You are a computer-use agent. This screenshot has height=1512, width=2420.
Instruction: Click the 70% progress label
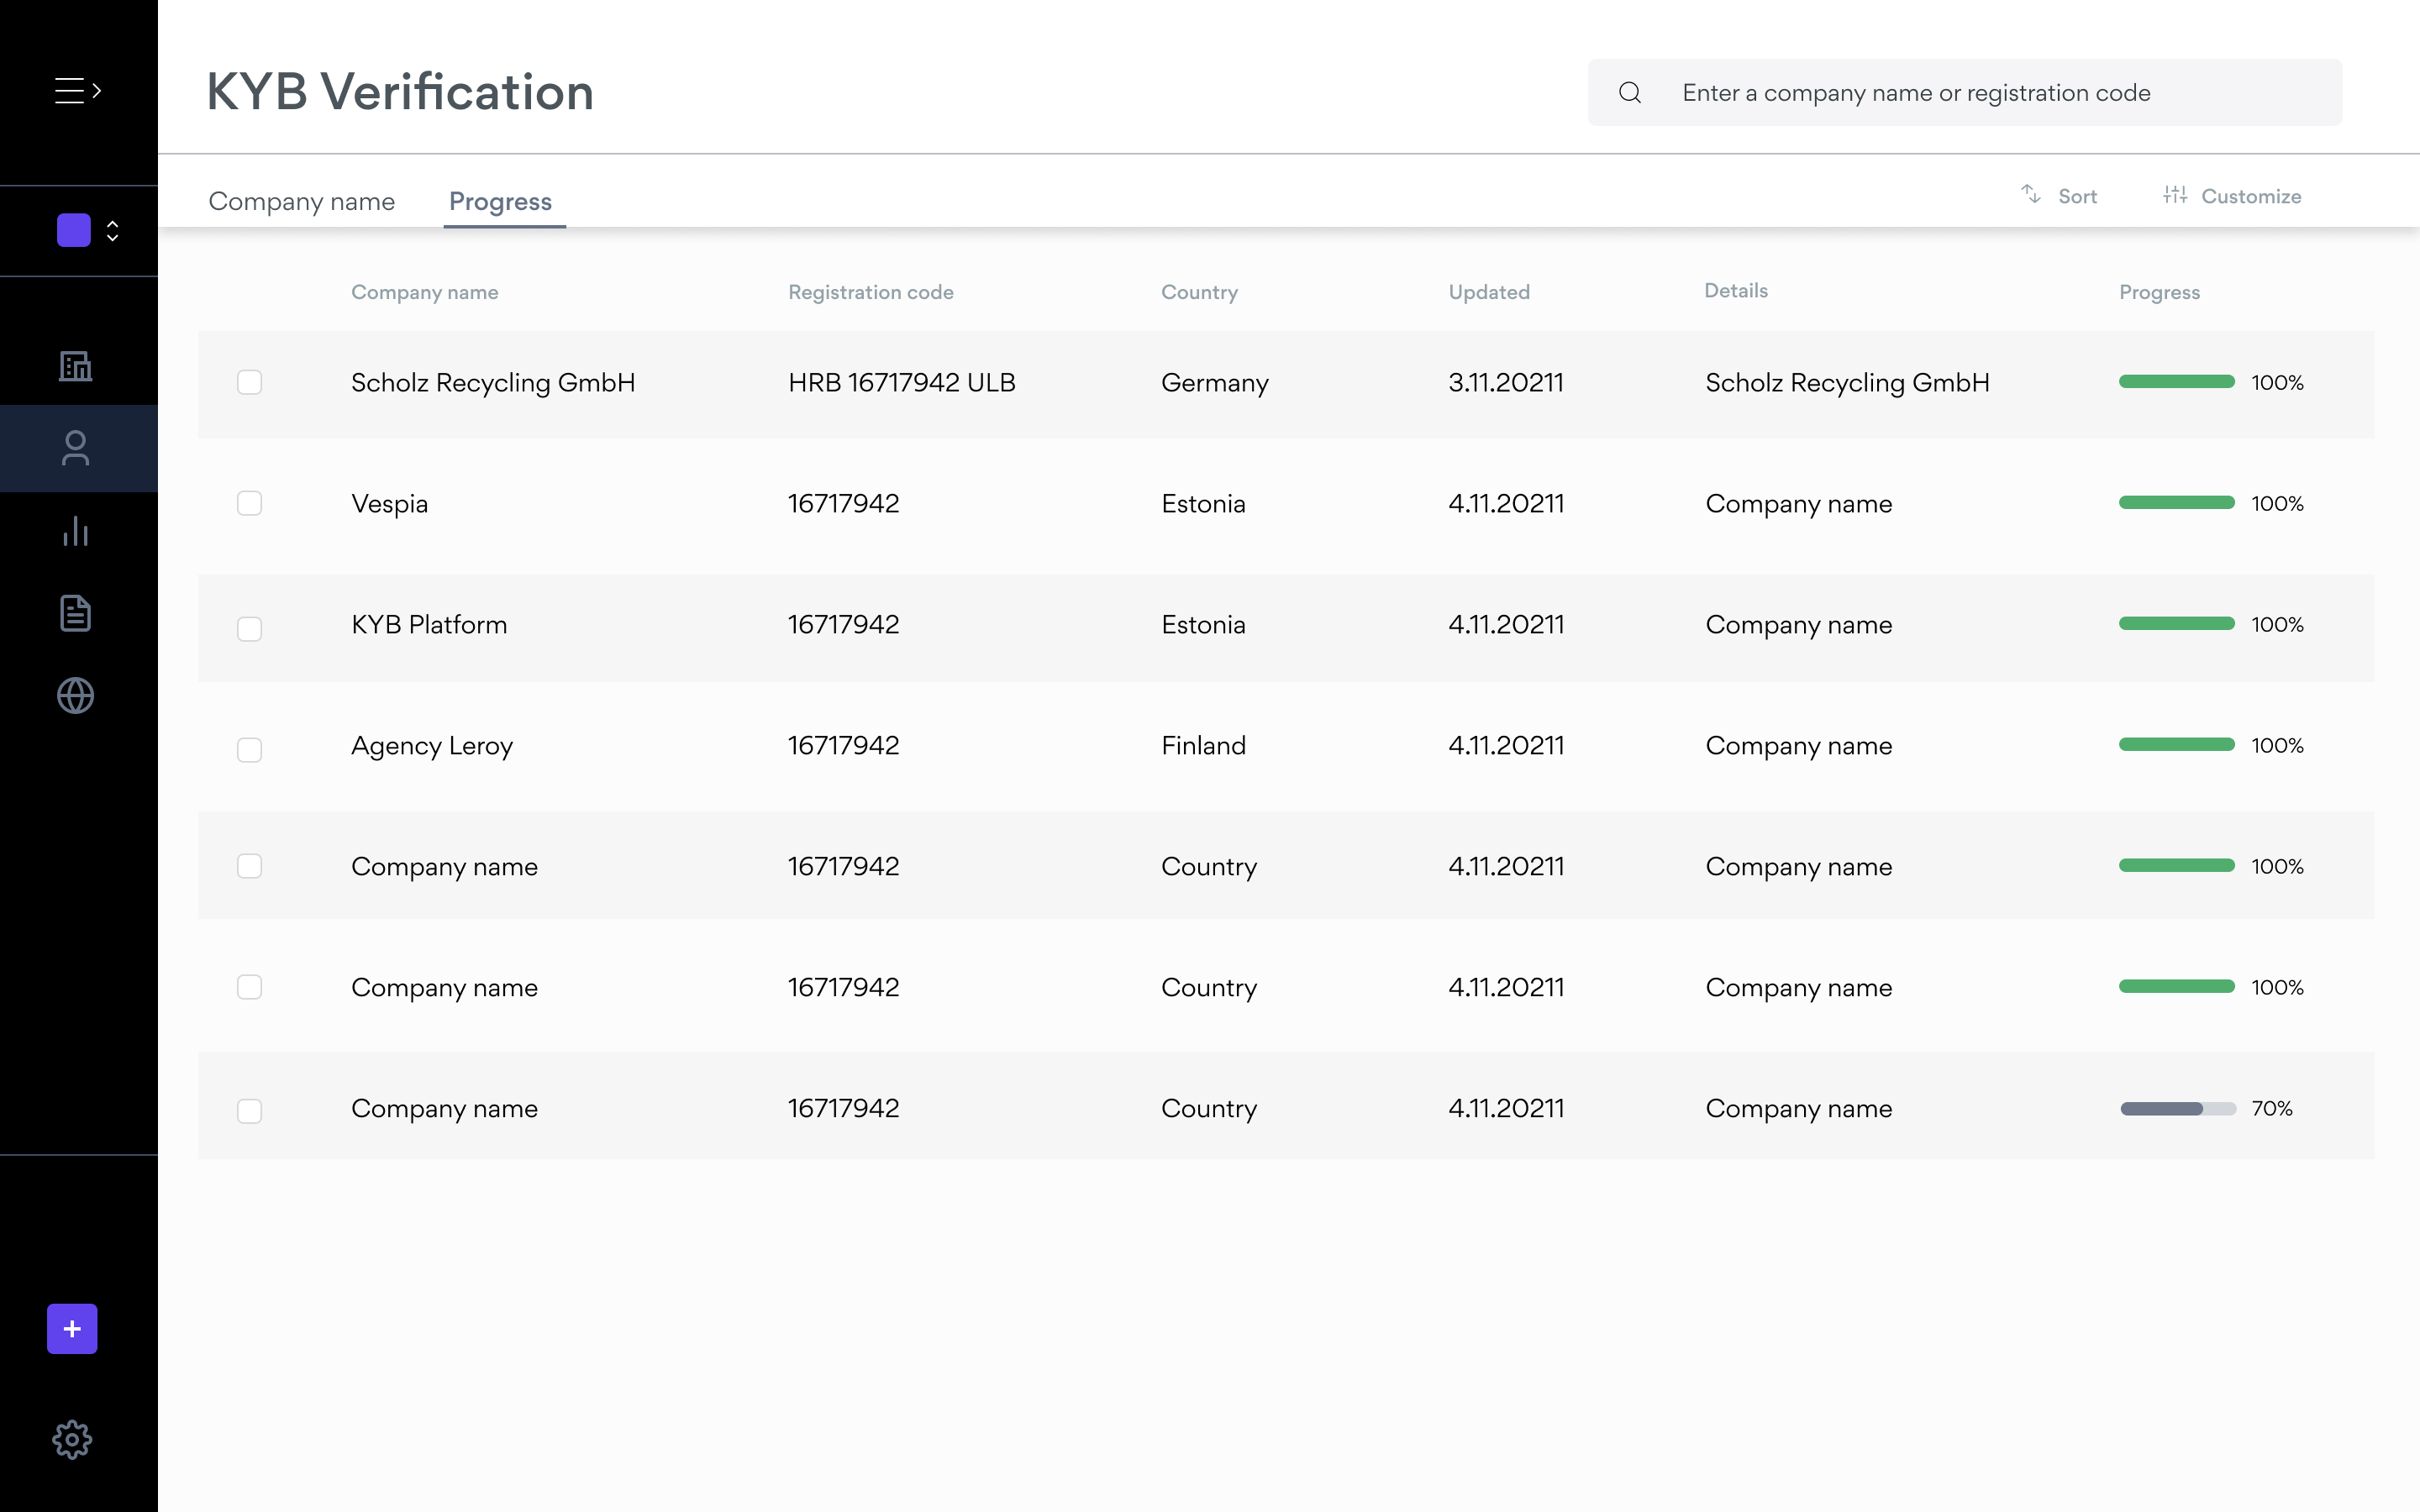coord(2271,1108)
